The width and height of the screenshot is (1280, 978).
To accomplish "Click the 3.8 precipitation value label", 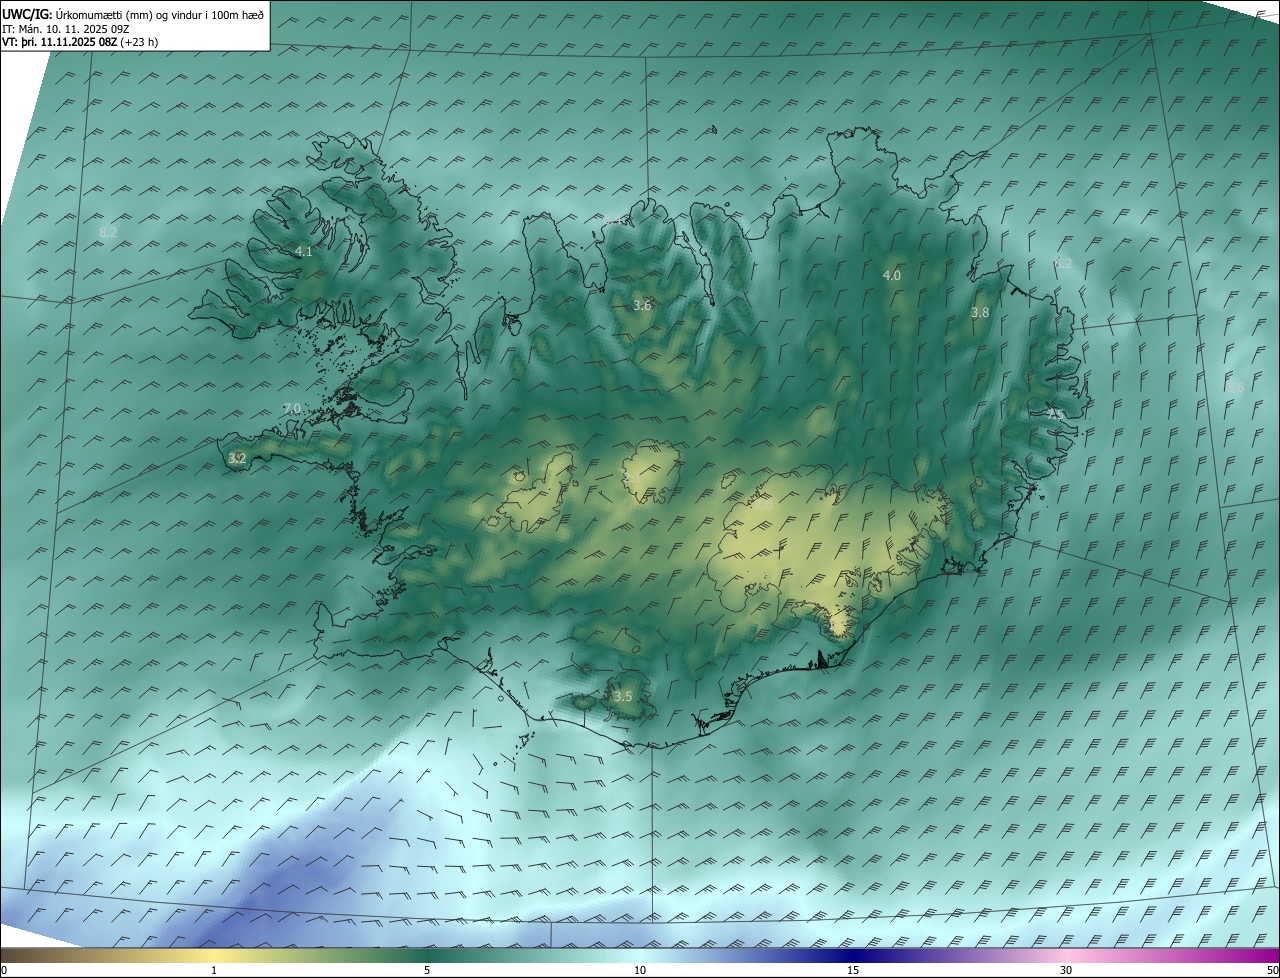I will click(980, 313).
